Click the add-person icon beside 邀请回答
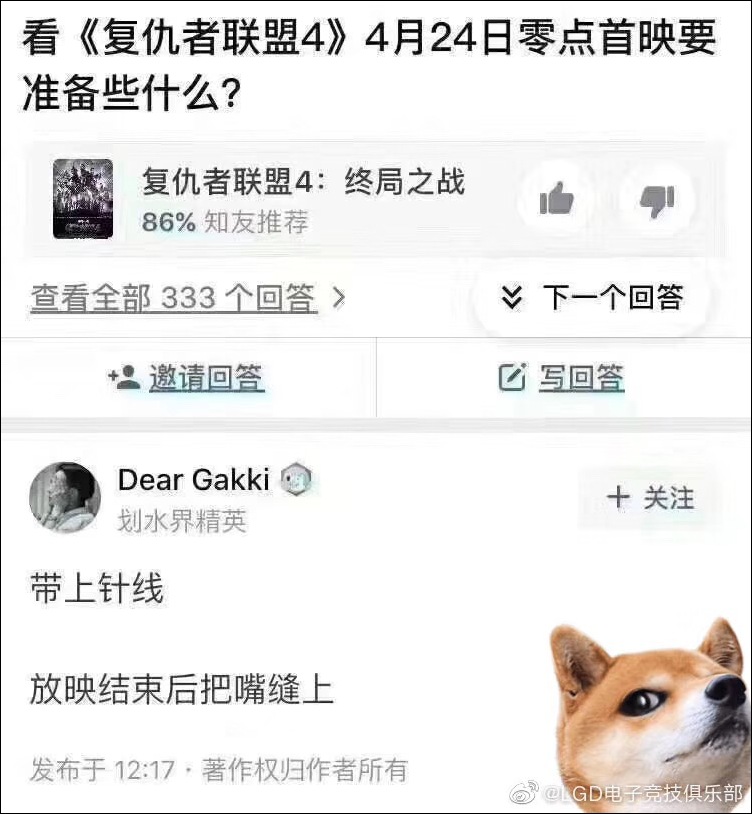This screenshot has width=752, height=814. 124,377
